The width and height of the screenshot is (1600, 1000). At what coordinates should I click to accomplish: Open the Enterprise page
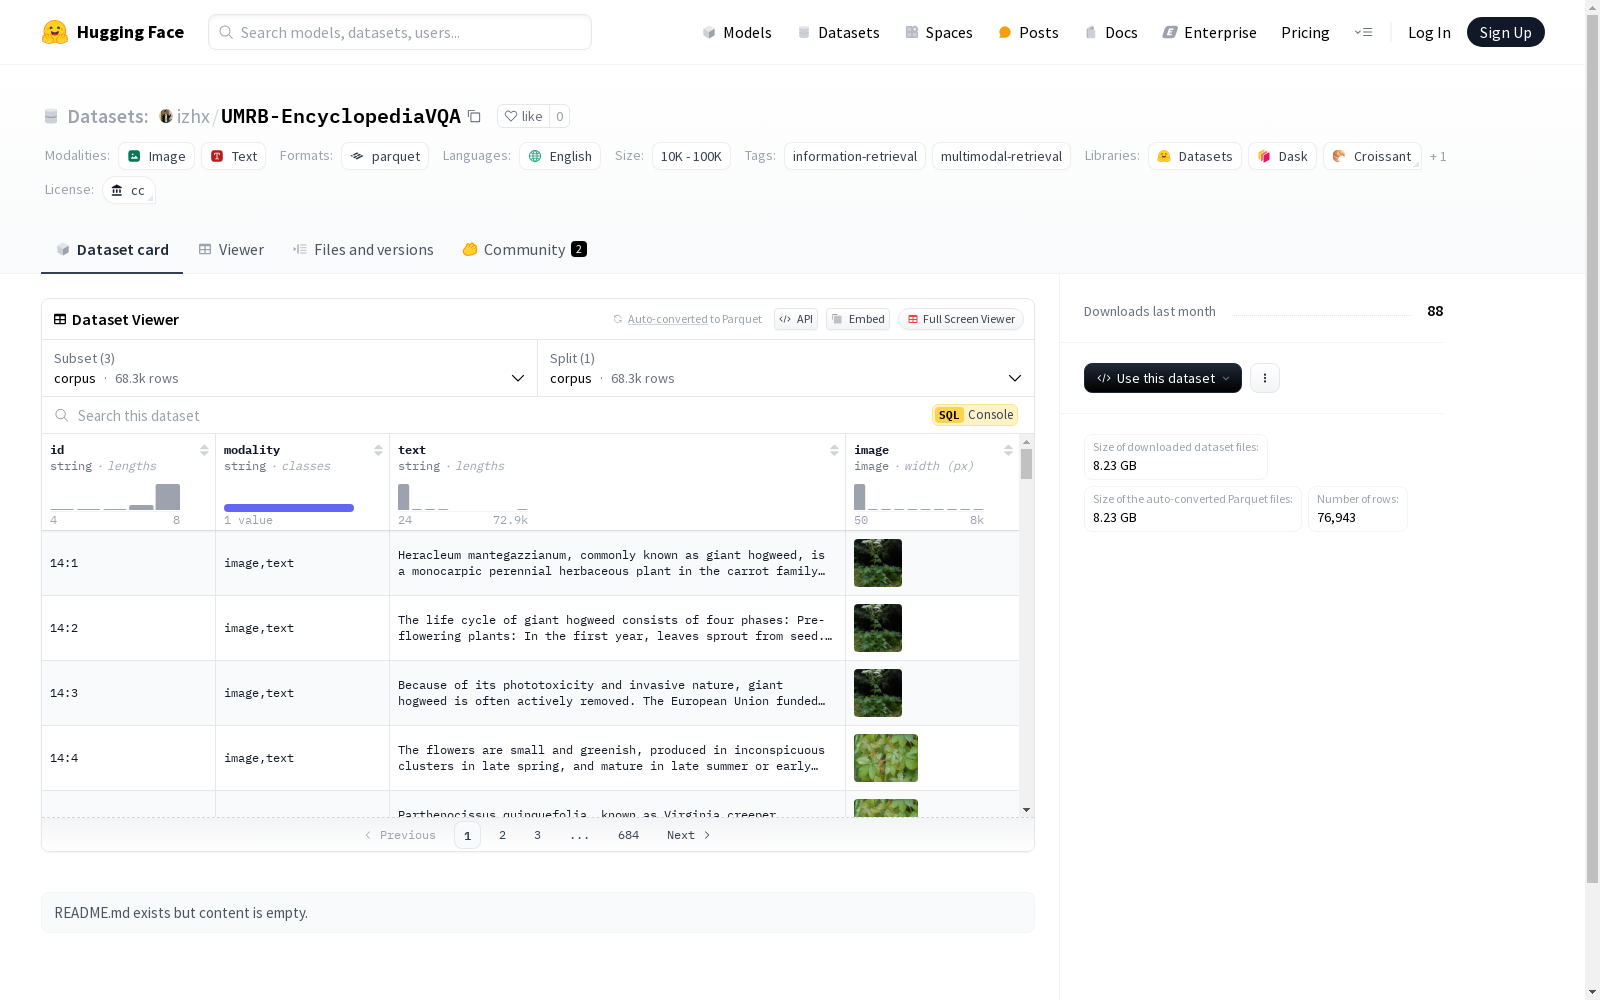click(1209, 32)
